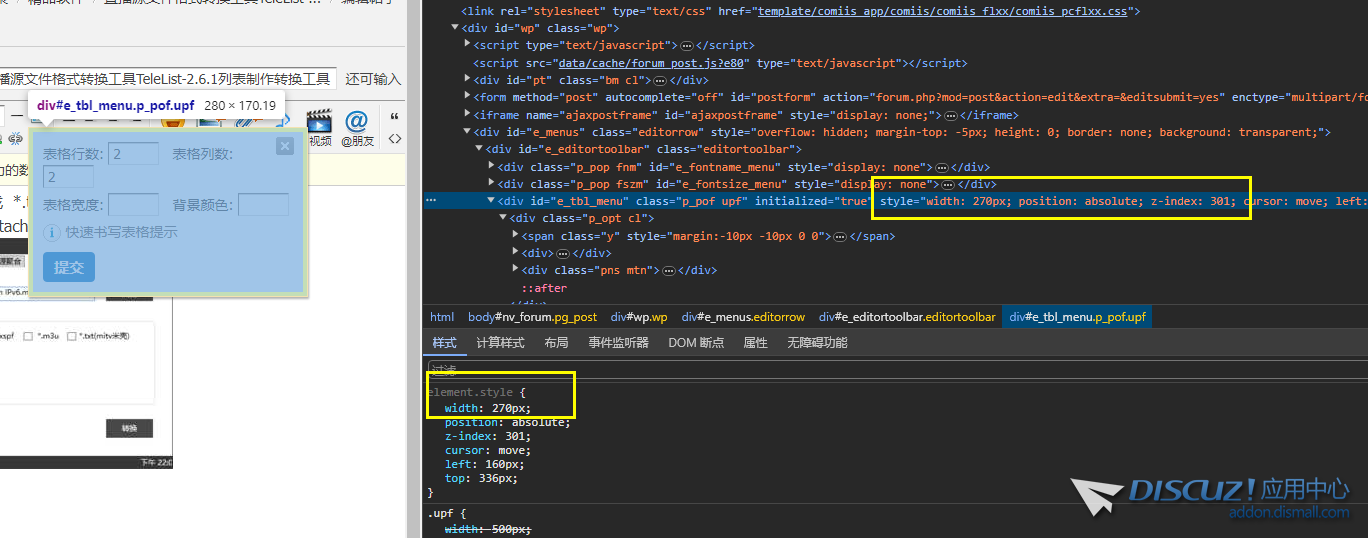Select div#e_editortoolbar.editortoolbar in breadcrumb
Image resolution: width=1368 pixels, height=538 pixels.
pos(907,317)
